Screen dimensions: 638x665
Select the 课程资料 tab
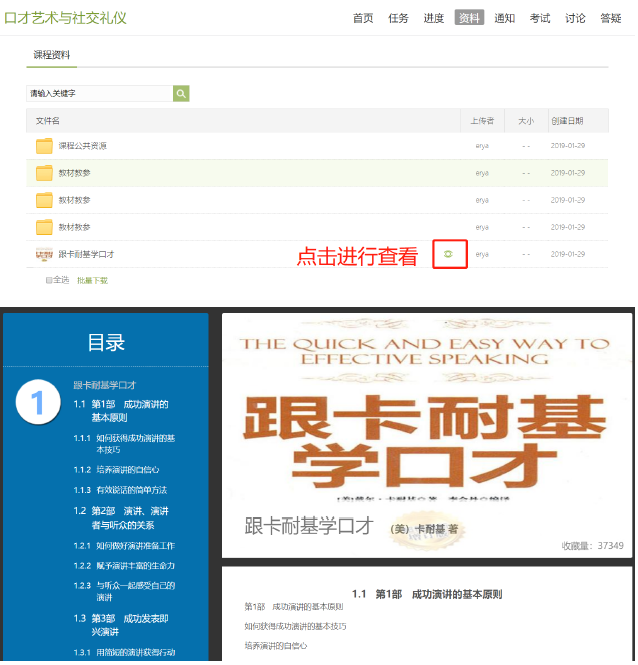(x=52, y=55)
